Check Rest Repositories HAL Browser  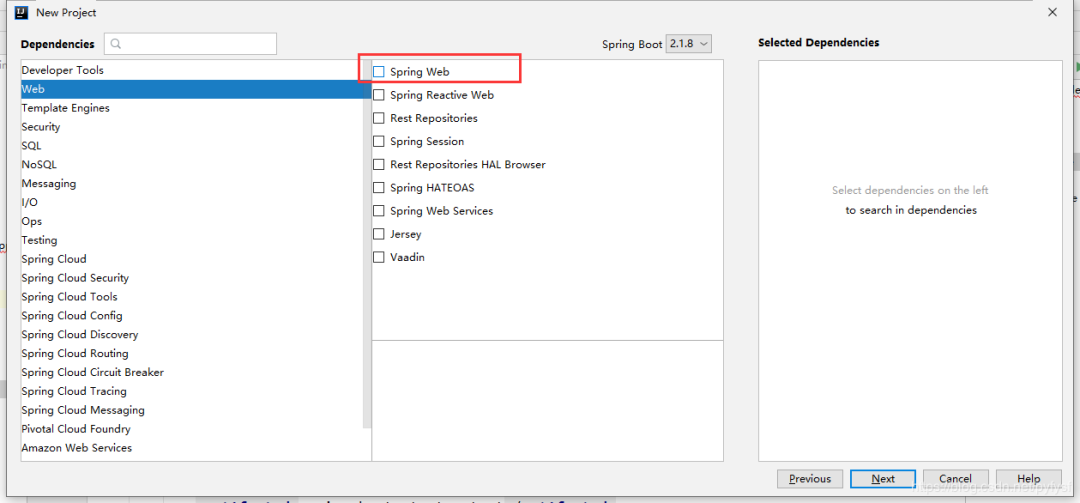(379, 165)
